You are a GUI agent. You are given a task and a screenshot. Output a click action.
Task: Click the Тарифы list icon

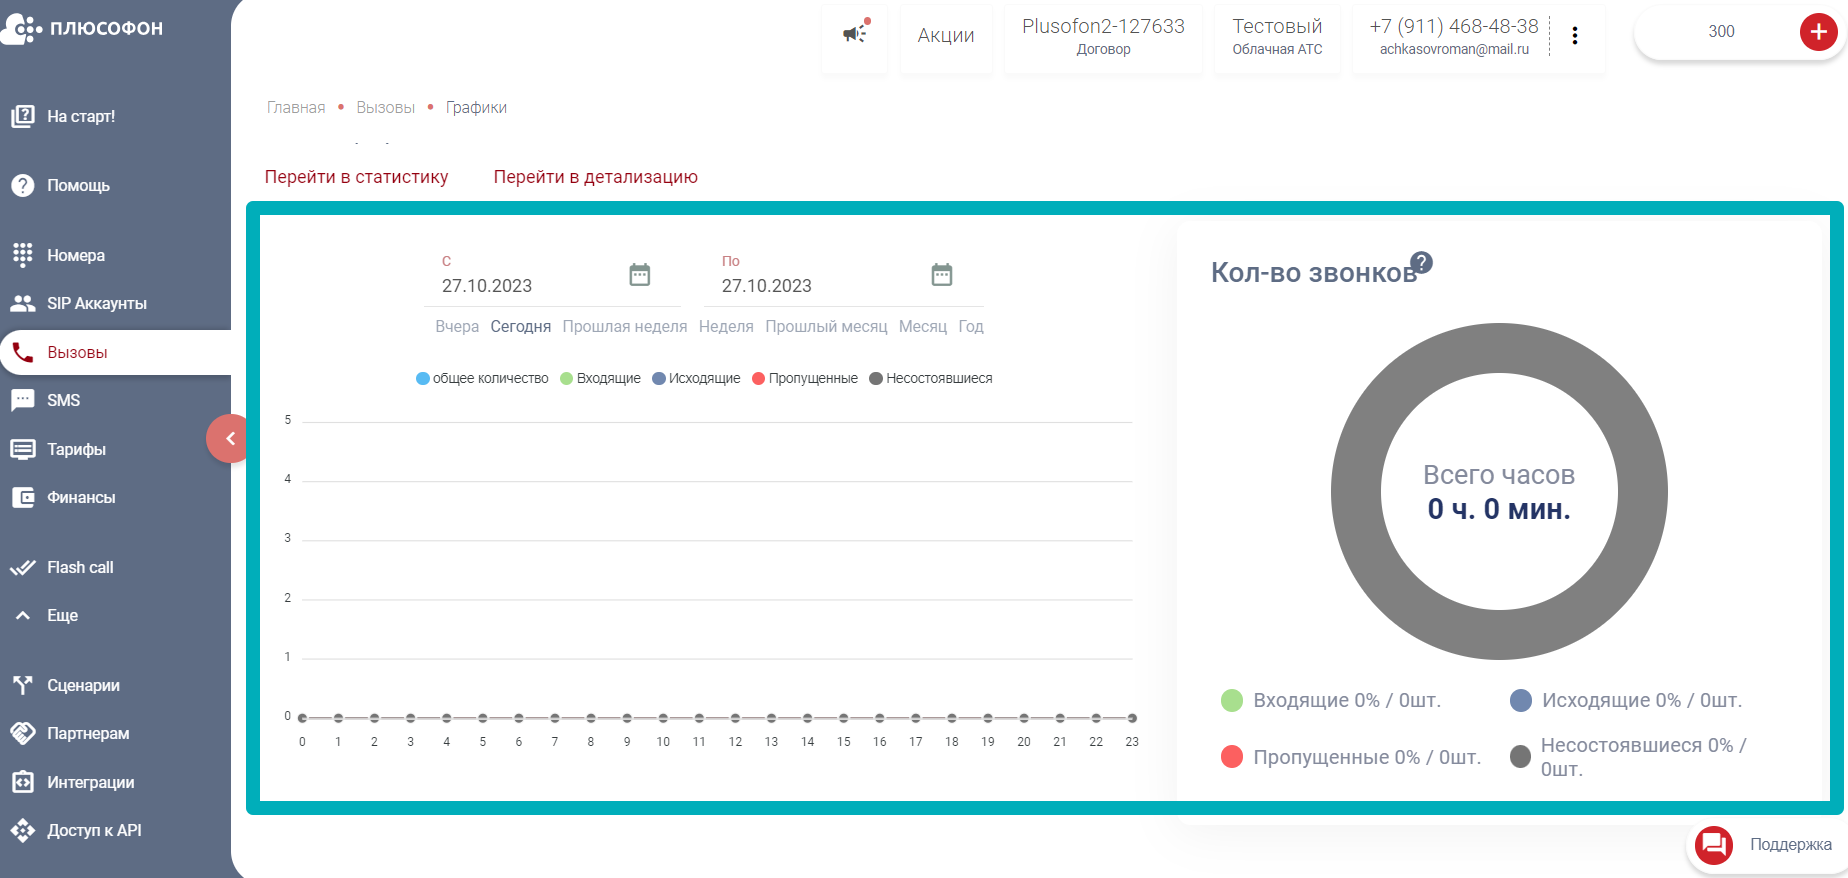22,449
